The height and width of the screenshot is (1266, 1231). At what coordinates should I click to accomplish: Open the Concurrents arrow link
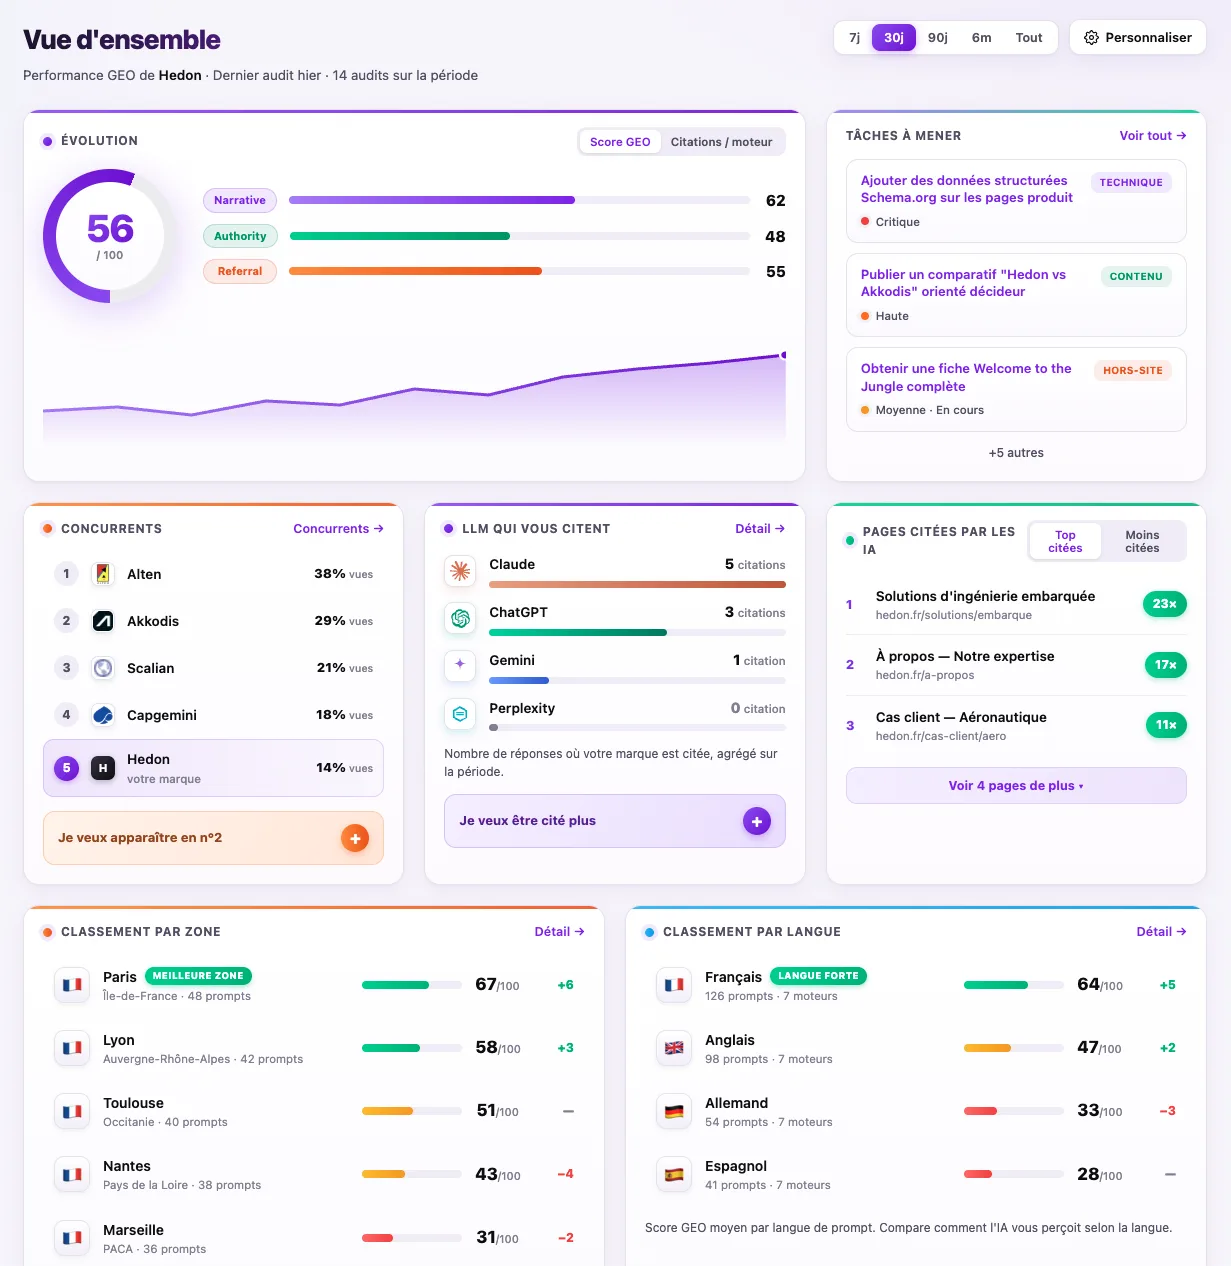coord(338,529)
